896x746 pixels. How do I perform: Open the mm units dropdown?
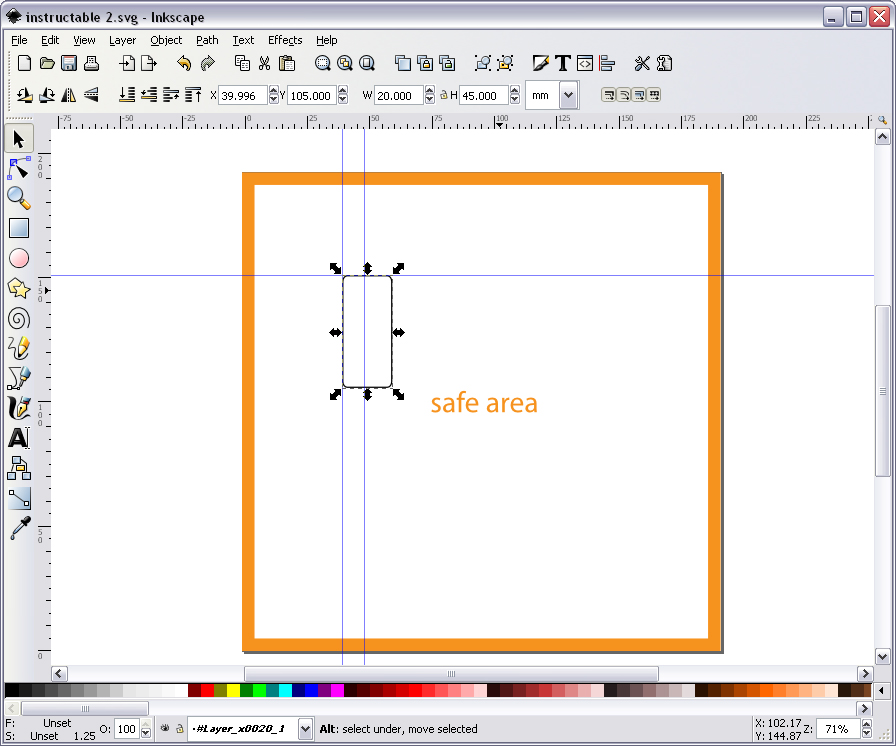tap(568, 95)
